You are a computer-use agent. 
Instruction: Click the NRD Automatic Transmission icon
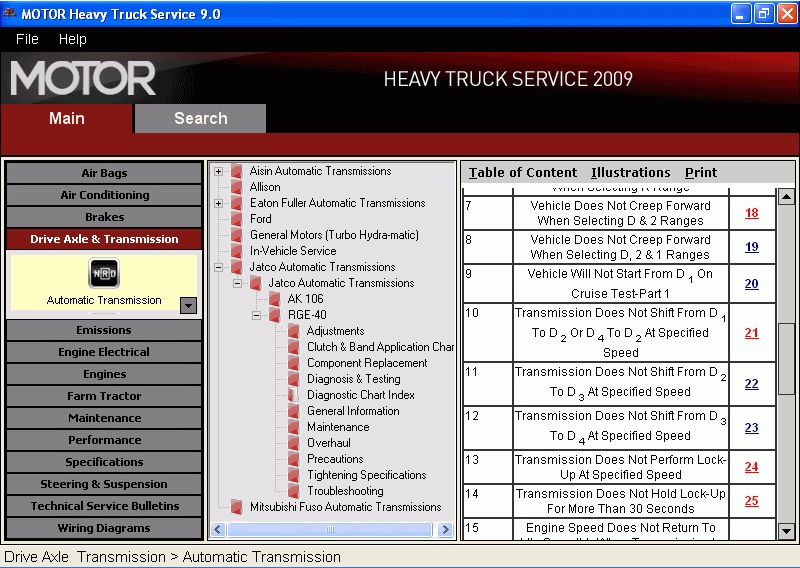point(104,273)
